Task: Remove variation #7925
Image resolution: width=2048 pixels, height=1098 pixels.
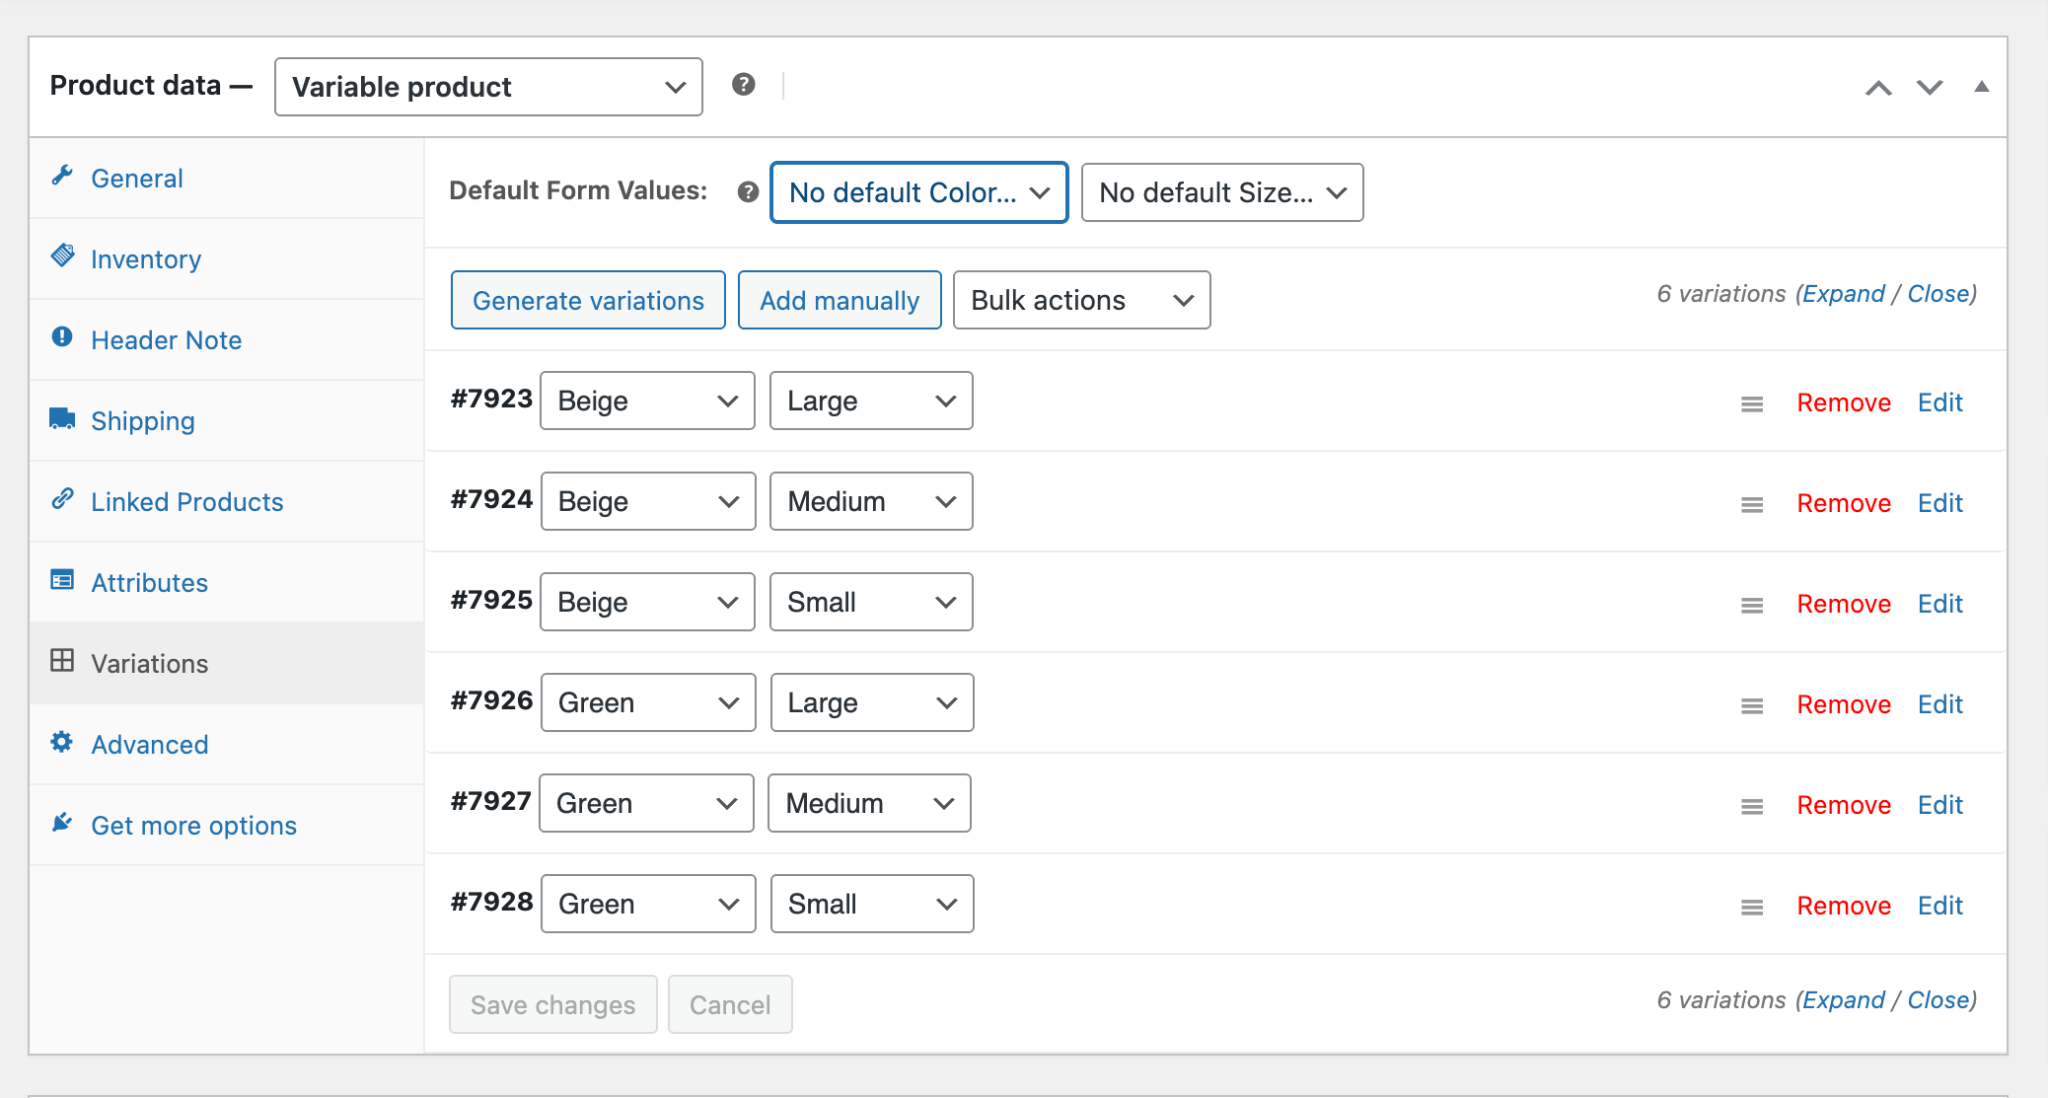Action: tap(1843, 604)
